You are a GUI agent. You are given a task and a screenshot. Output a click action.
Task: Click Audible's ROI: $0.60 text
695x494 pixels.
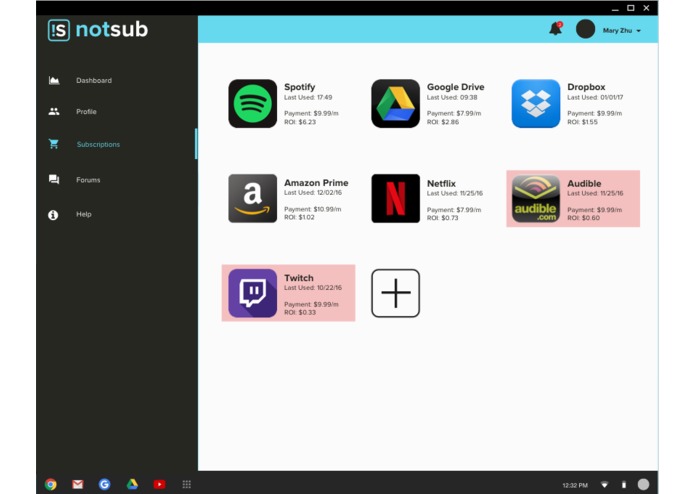pyautogui.click(x=583, y=218)
